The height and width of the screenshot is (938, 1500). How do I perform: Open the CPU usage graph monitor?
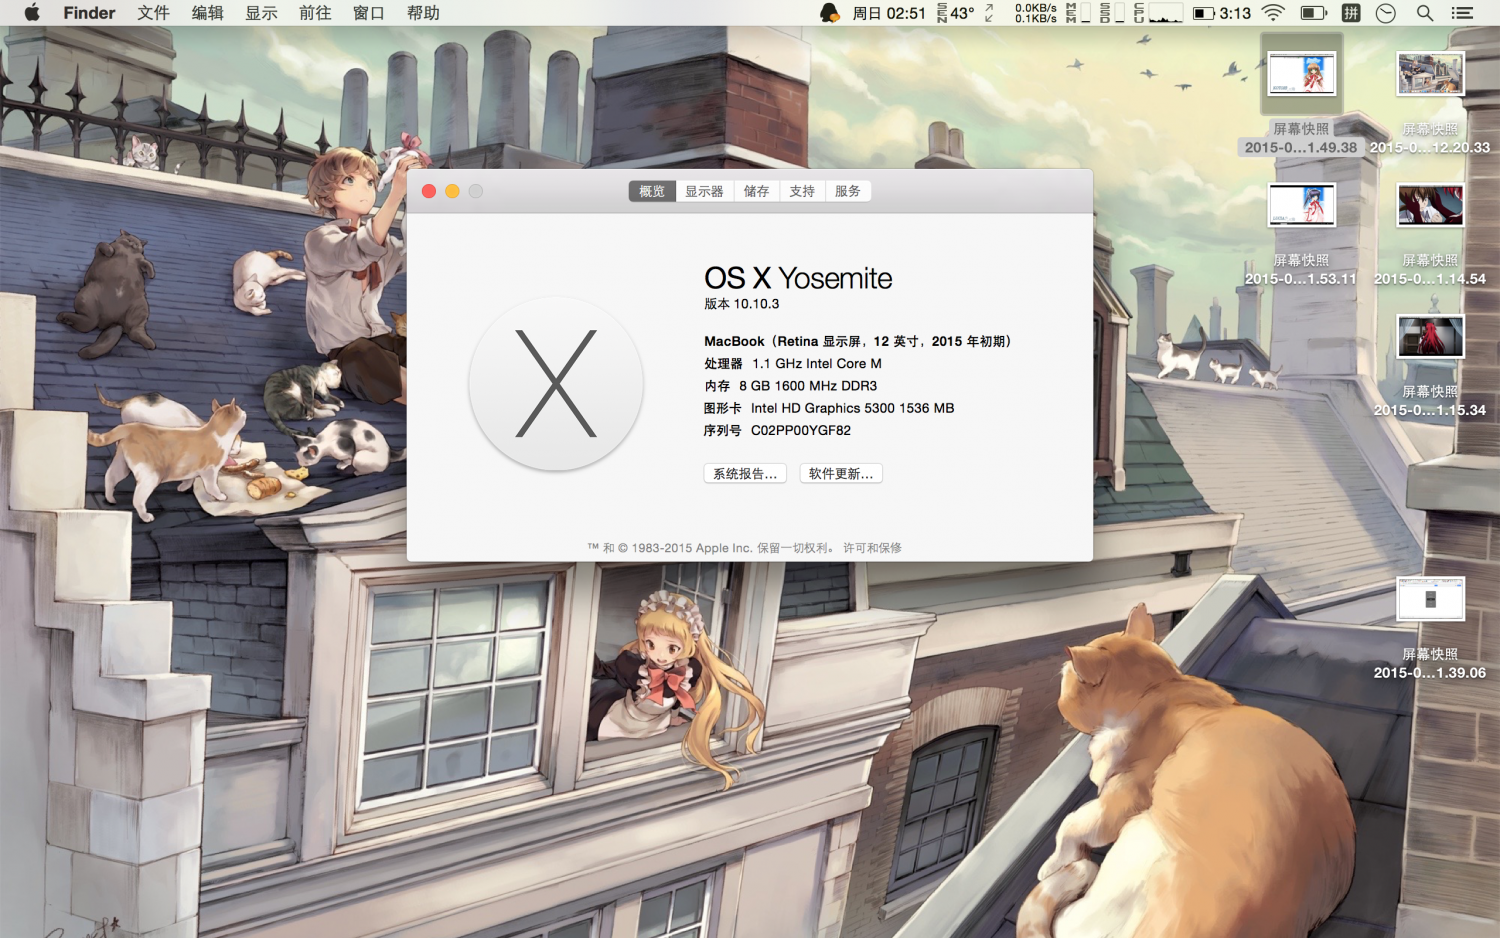tap(1159, 13)
